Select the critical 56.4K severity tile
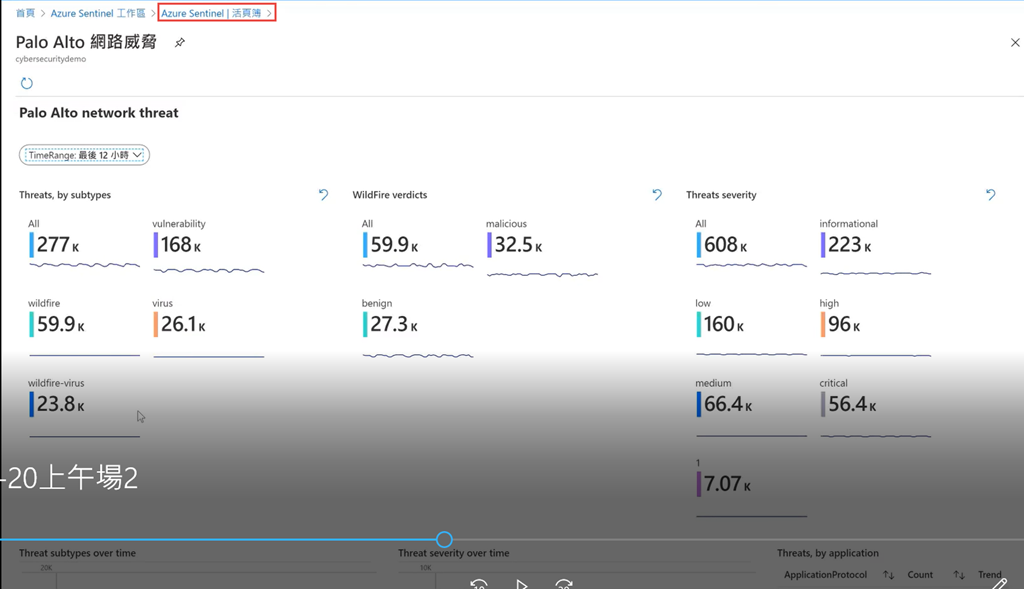 (x=876, y=407)
